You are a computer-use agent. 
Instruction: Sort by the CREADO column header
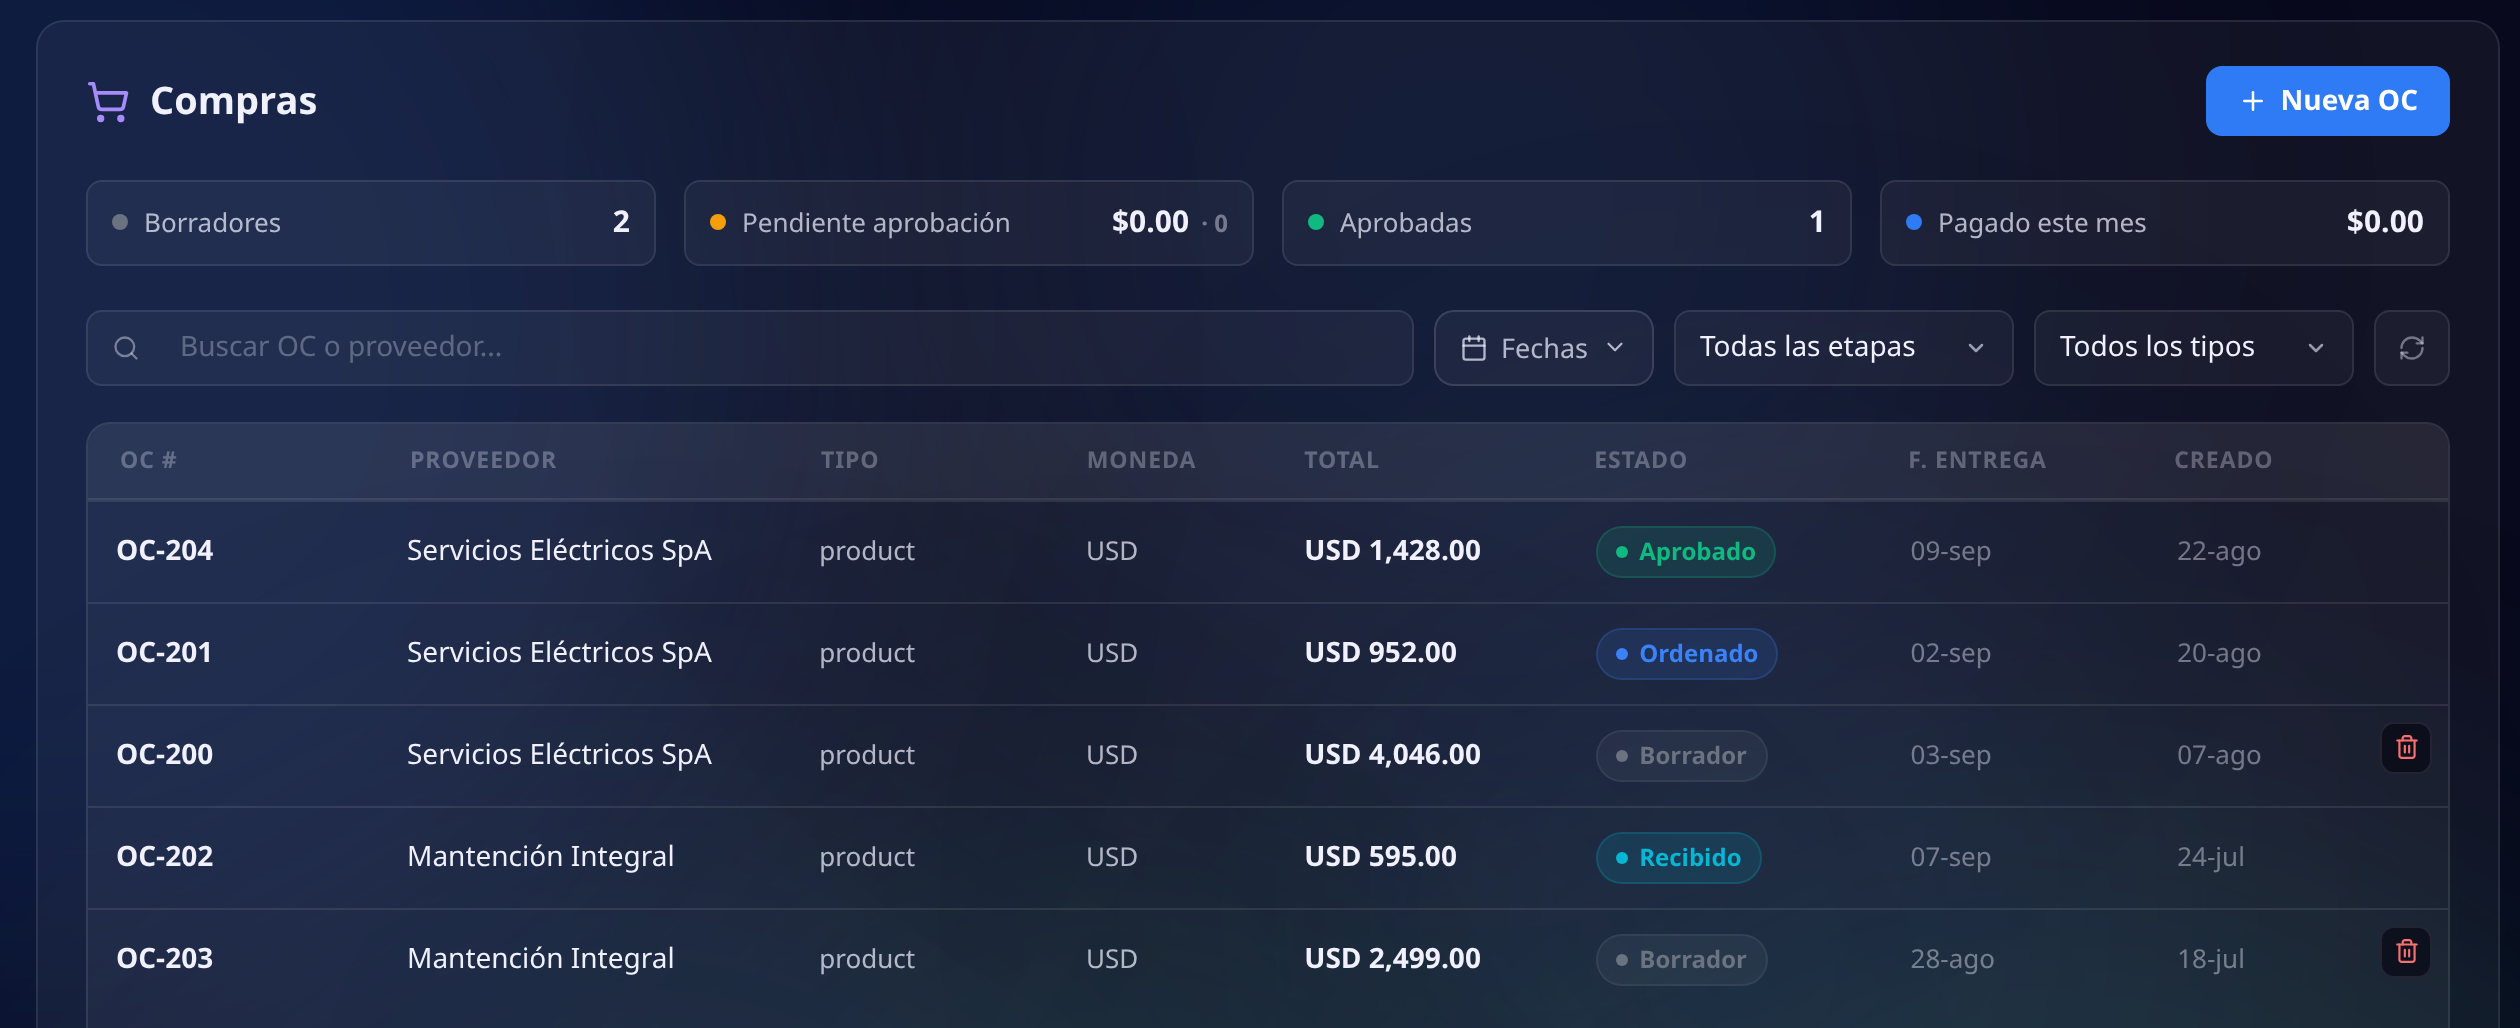click(x=2223, y=460)
